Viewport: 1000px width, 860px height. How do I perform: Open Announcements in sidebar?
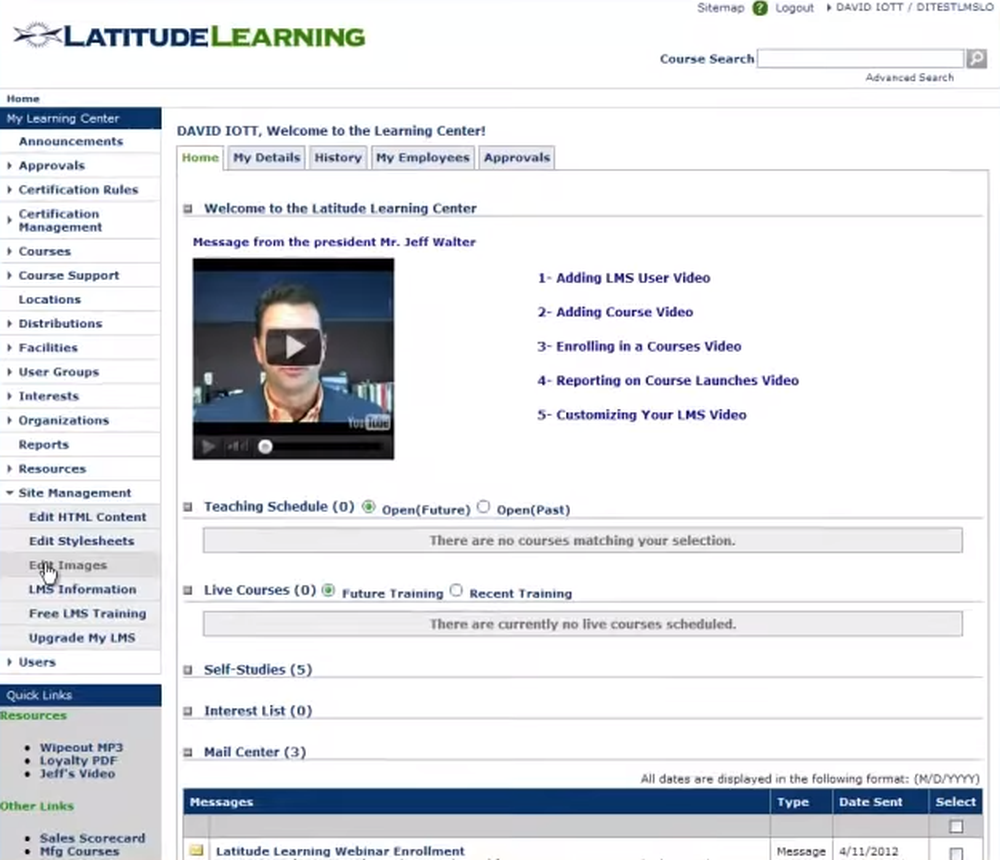pyautogui.click(x=71, y=142)
